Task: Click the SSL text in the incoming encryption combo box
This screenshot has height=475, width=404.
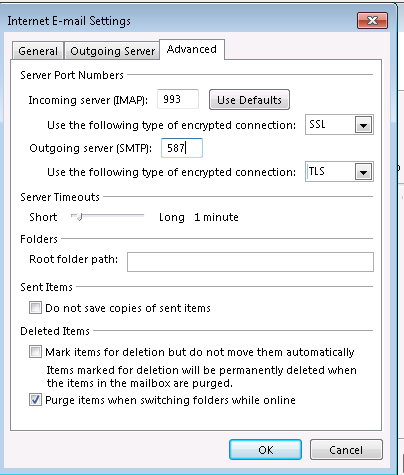Action: pyautogui.click(x=317, y=124)
